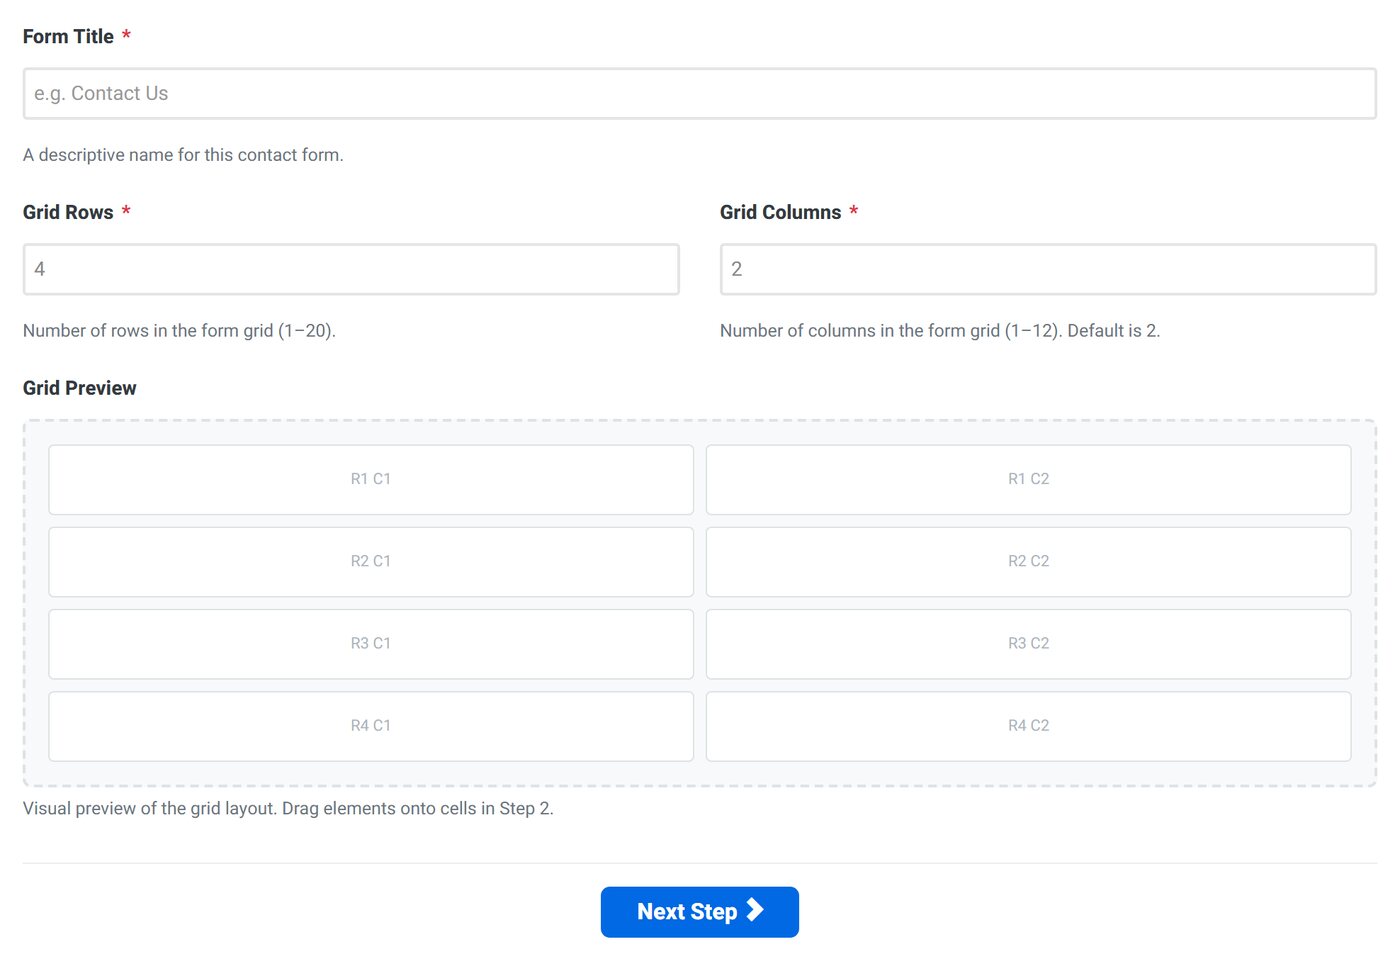
Task: Click the 'Grid Columns' label
Action: click(x=781, y=212)
